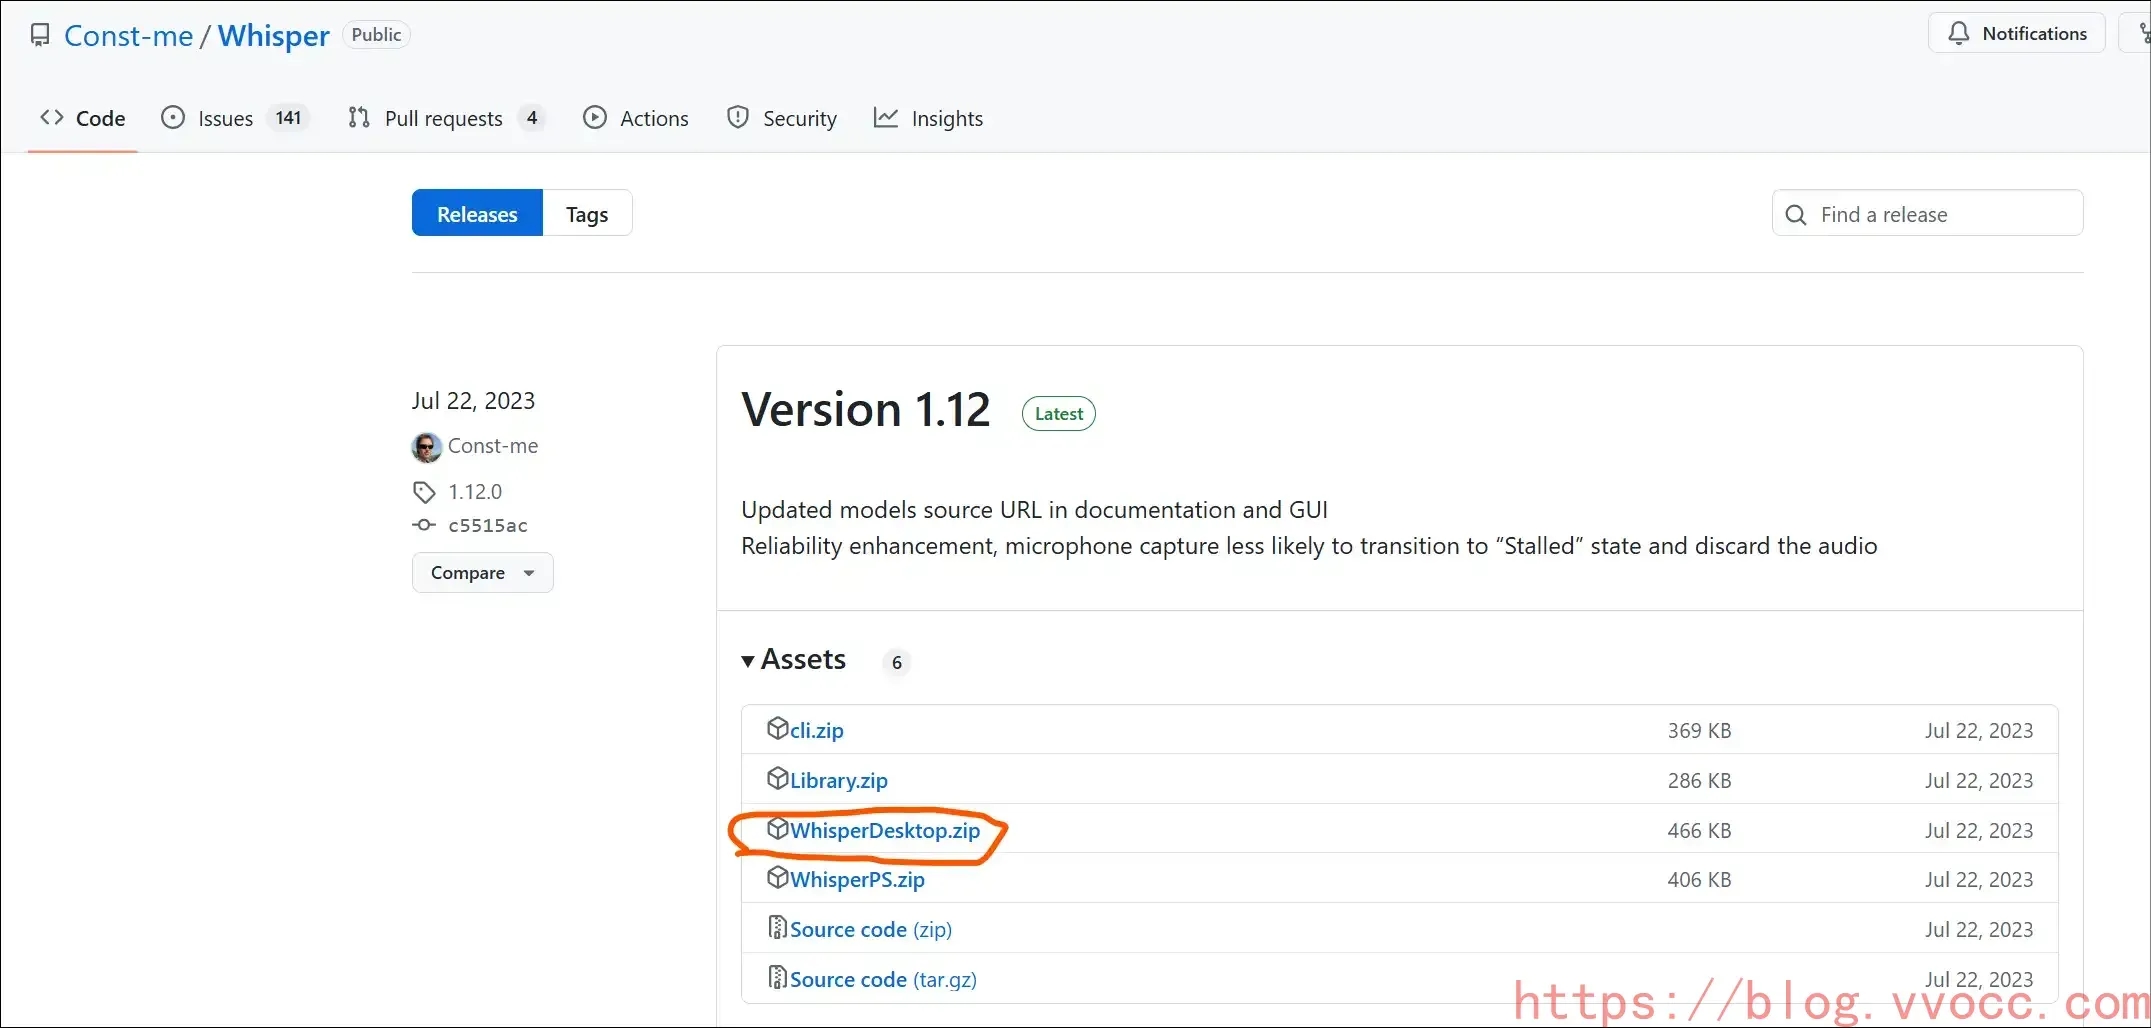The image size is (2151, 1028).
Task: Click the Library.zip package icon
Action: click(777, 779)
